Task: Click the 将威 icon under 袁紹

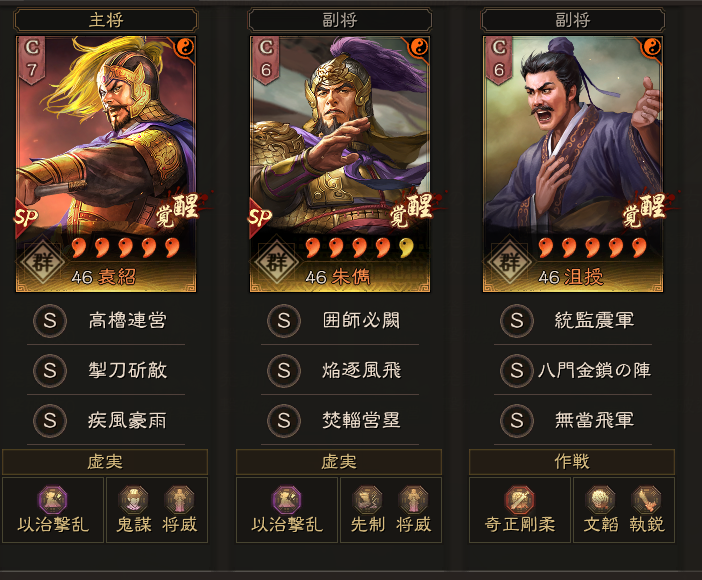Action: pyautogui.click(x=179, y=500)
